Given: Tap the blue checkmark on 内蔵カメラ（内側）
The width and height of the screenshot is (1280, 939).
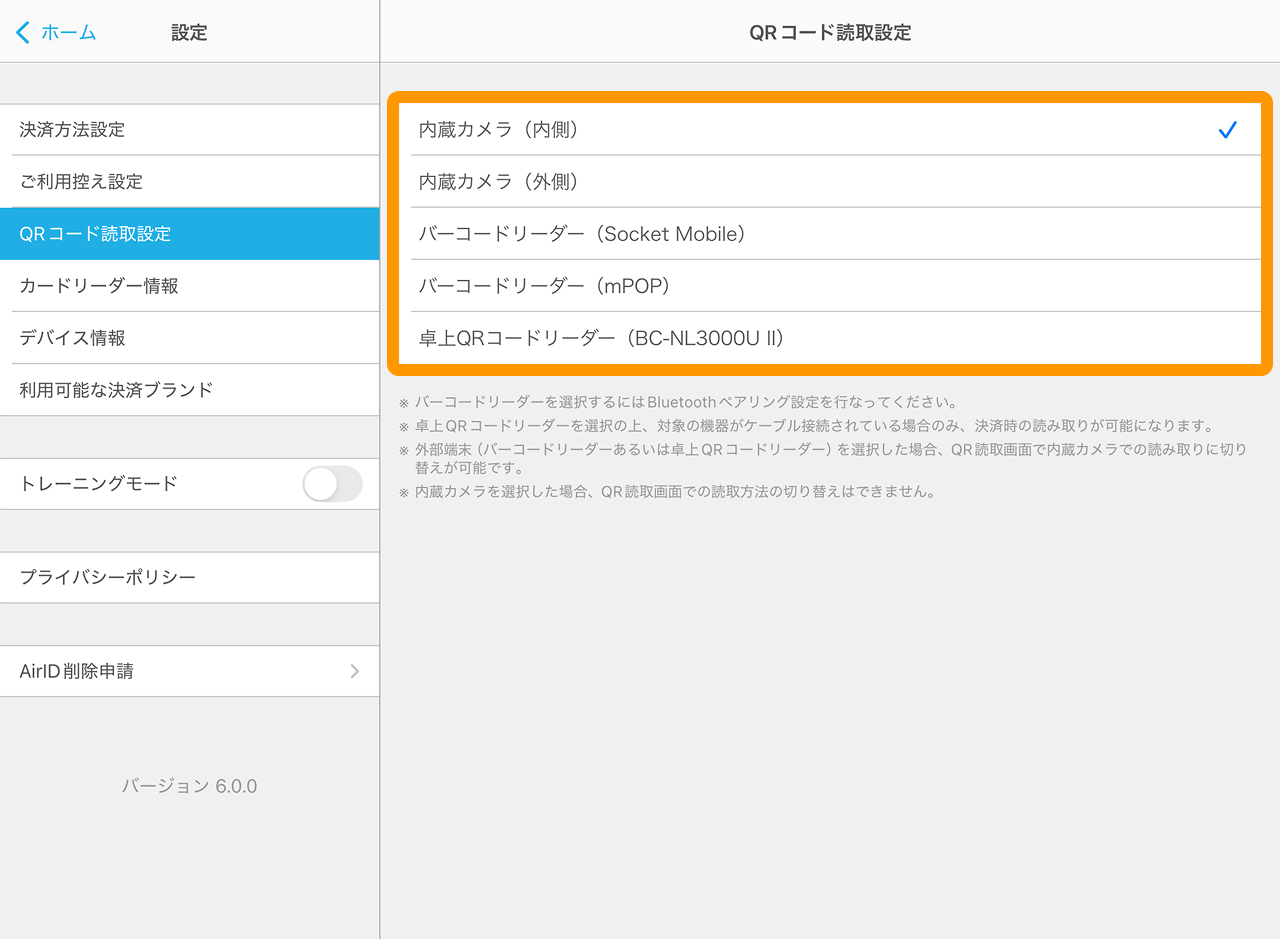Looking at the screenshot, I should pyautogui.click(x=1228, y=130).
